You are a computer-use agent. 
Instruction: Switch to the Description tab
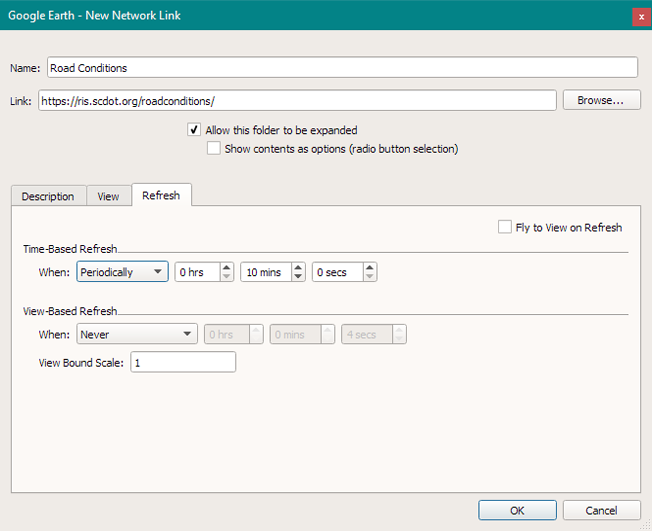pyautogui.click(x=48, y=196)
